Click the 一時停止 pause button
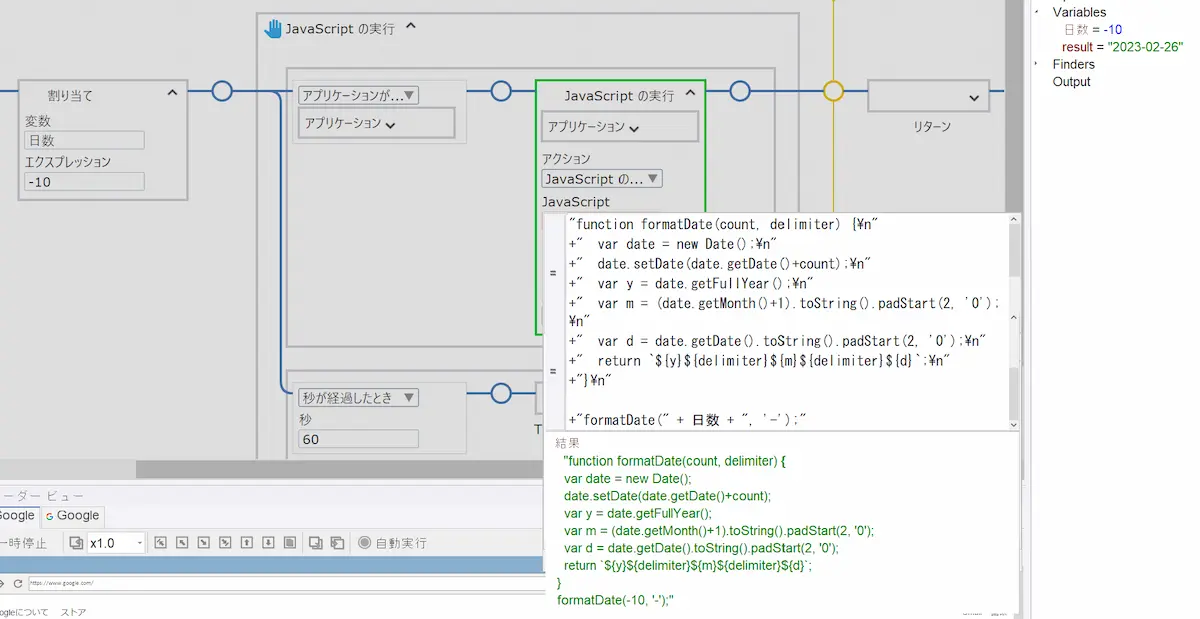 click(x=23, y=543)
